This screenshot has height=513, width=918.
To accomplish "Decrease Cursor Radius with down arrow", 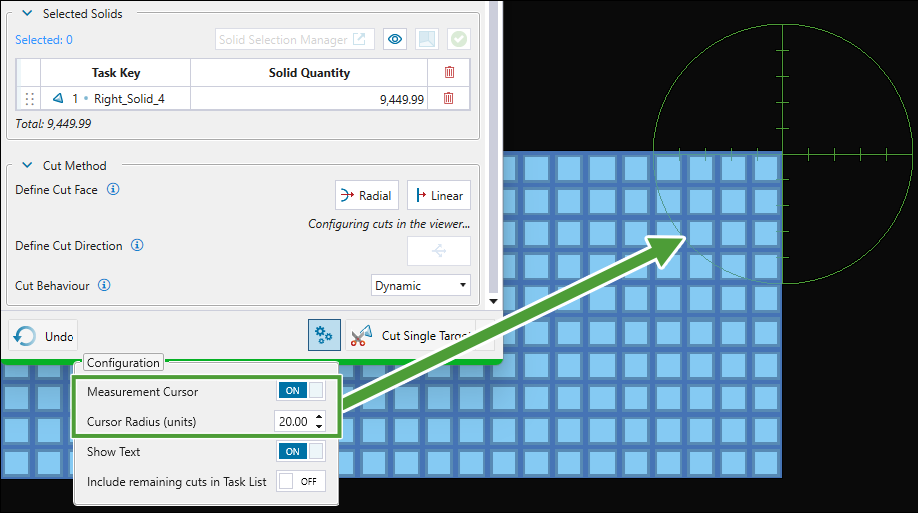I will 319,426.
